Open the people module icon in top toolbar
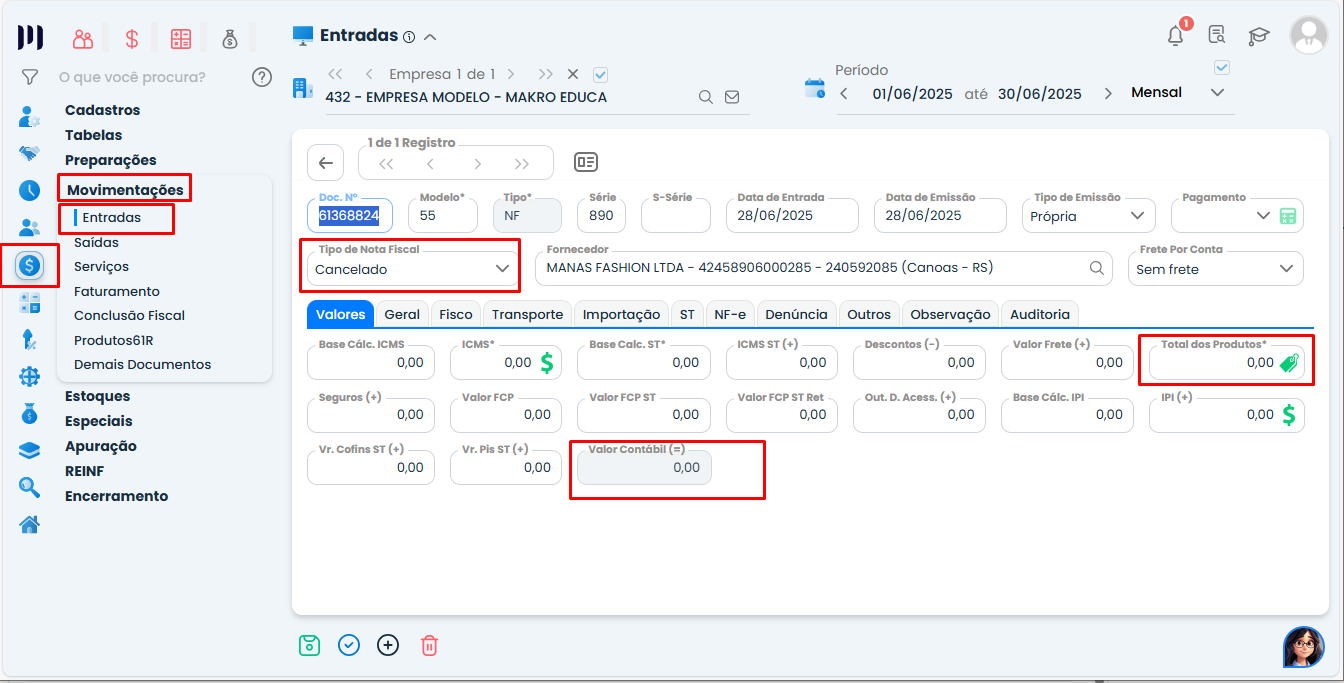Viewport: 1344px width, 683px height. [83, 39]
